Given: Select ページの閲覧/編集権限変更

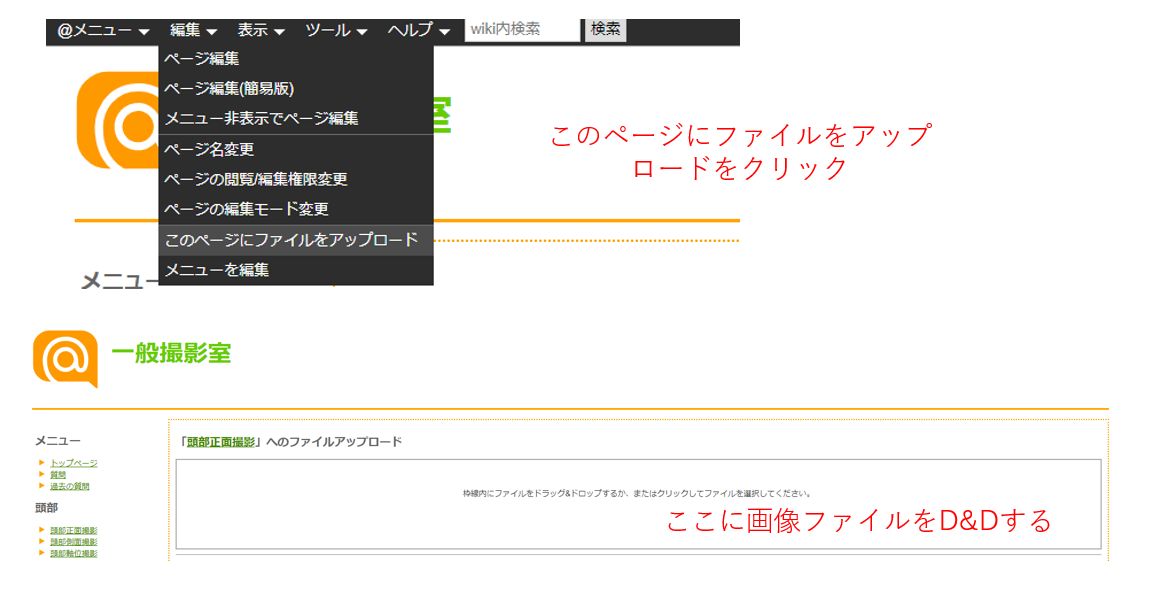Looking at the screenshot, I should [256, 179].
